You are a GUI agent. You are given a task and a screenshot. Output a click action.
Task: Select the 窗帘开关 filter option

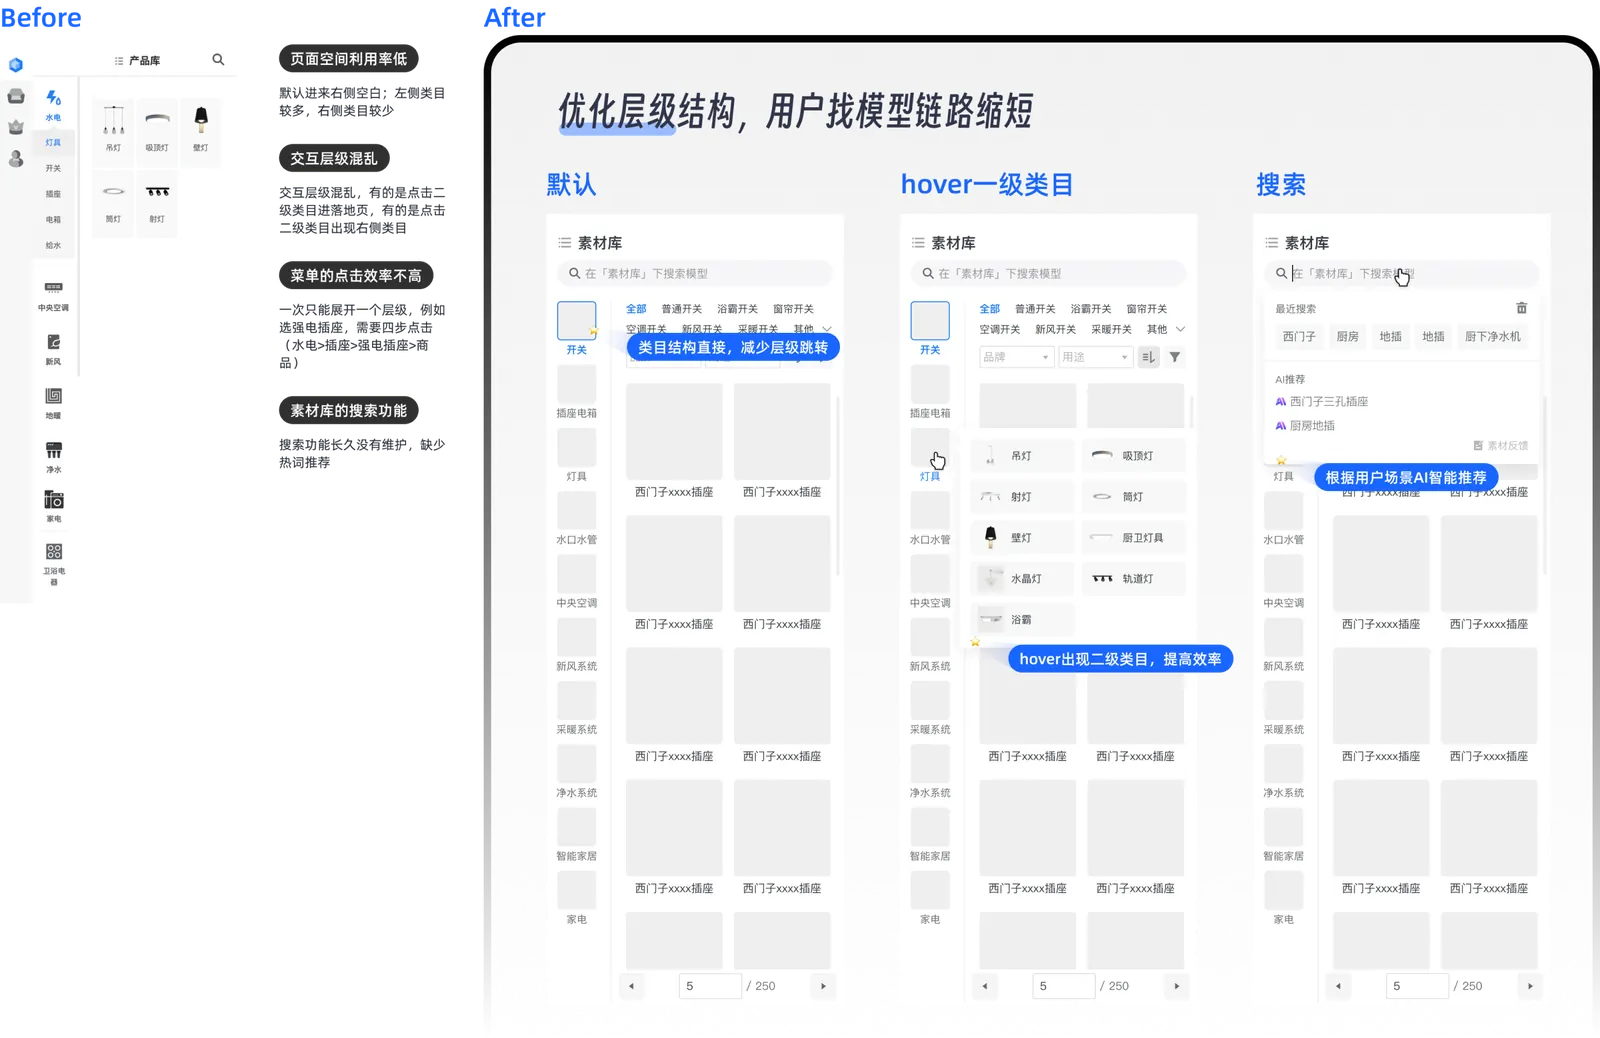[1146, 308]
